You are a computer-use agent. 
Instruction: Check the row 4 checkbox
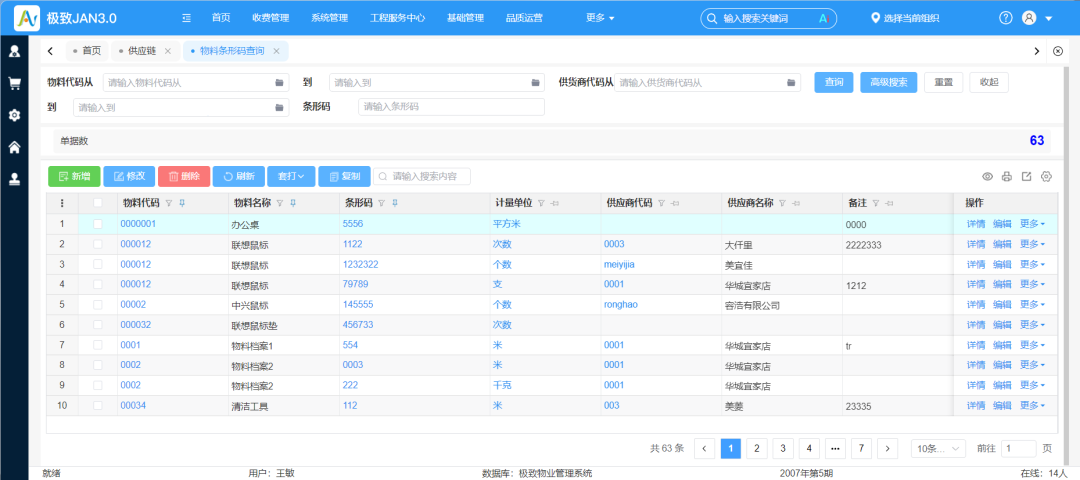click(98, 284)
